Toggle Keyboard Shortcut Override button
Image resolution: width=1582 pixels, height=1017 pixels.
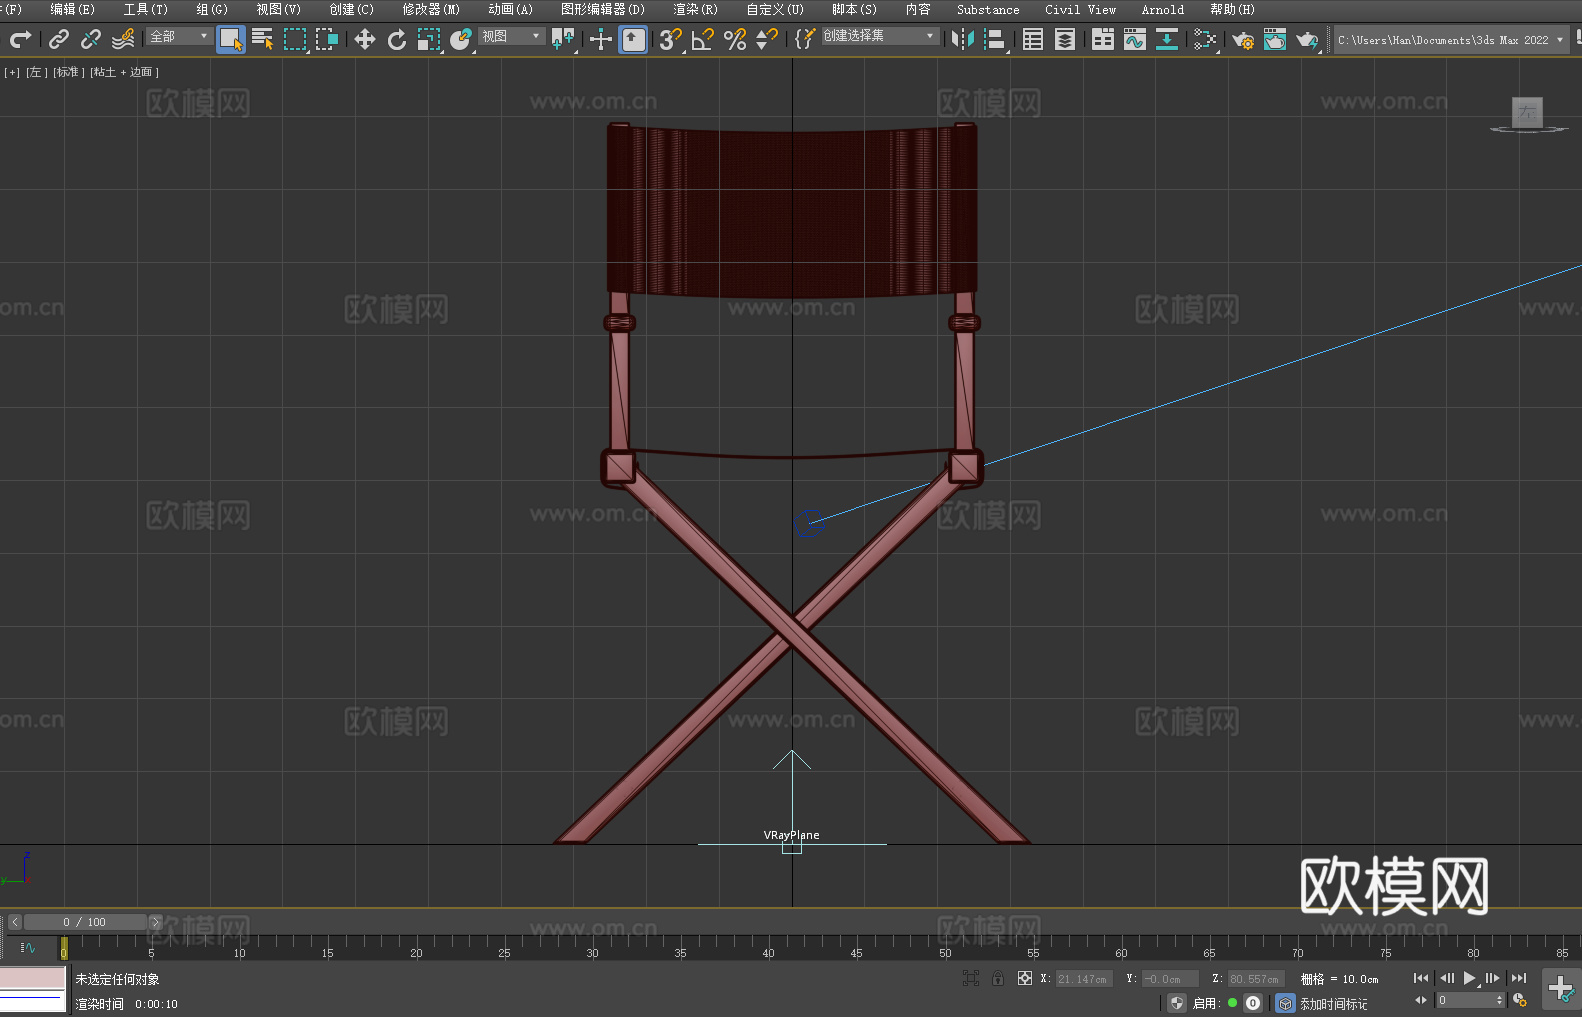pos(633,39)
